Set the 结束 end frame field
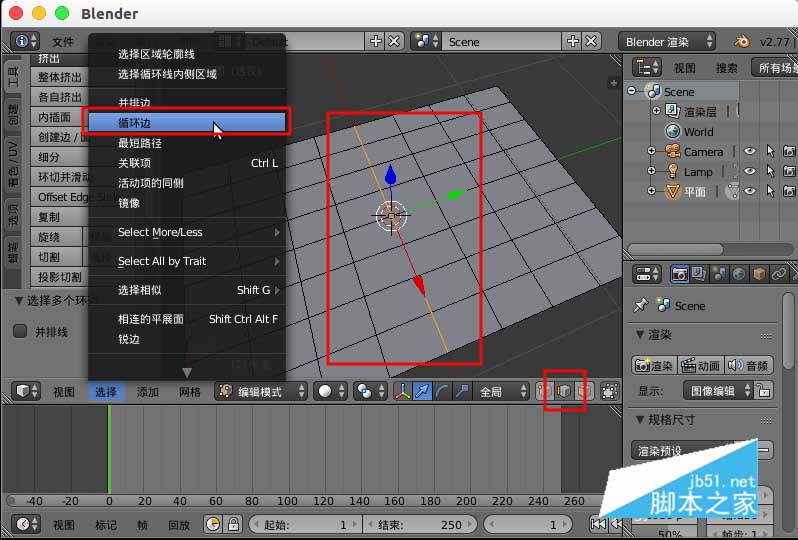798x540 pixels. pyautogui.click(x=420, y=524)
